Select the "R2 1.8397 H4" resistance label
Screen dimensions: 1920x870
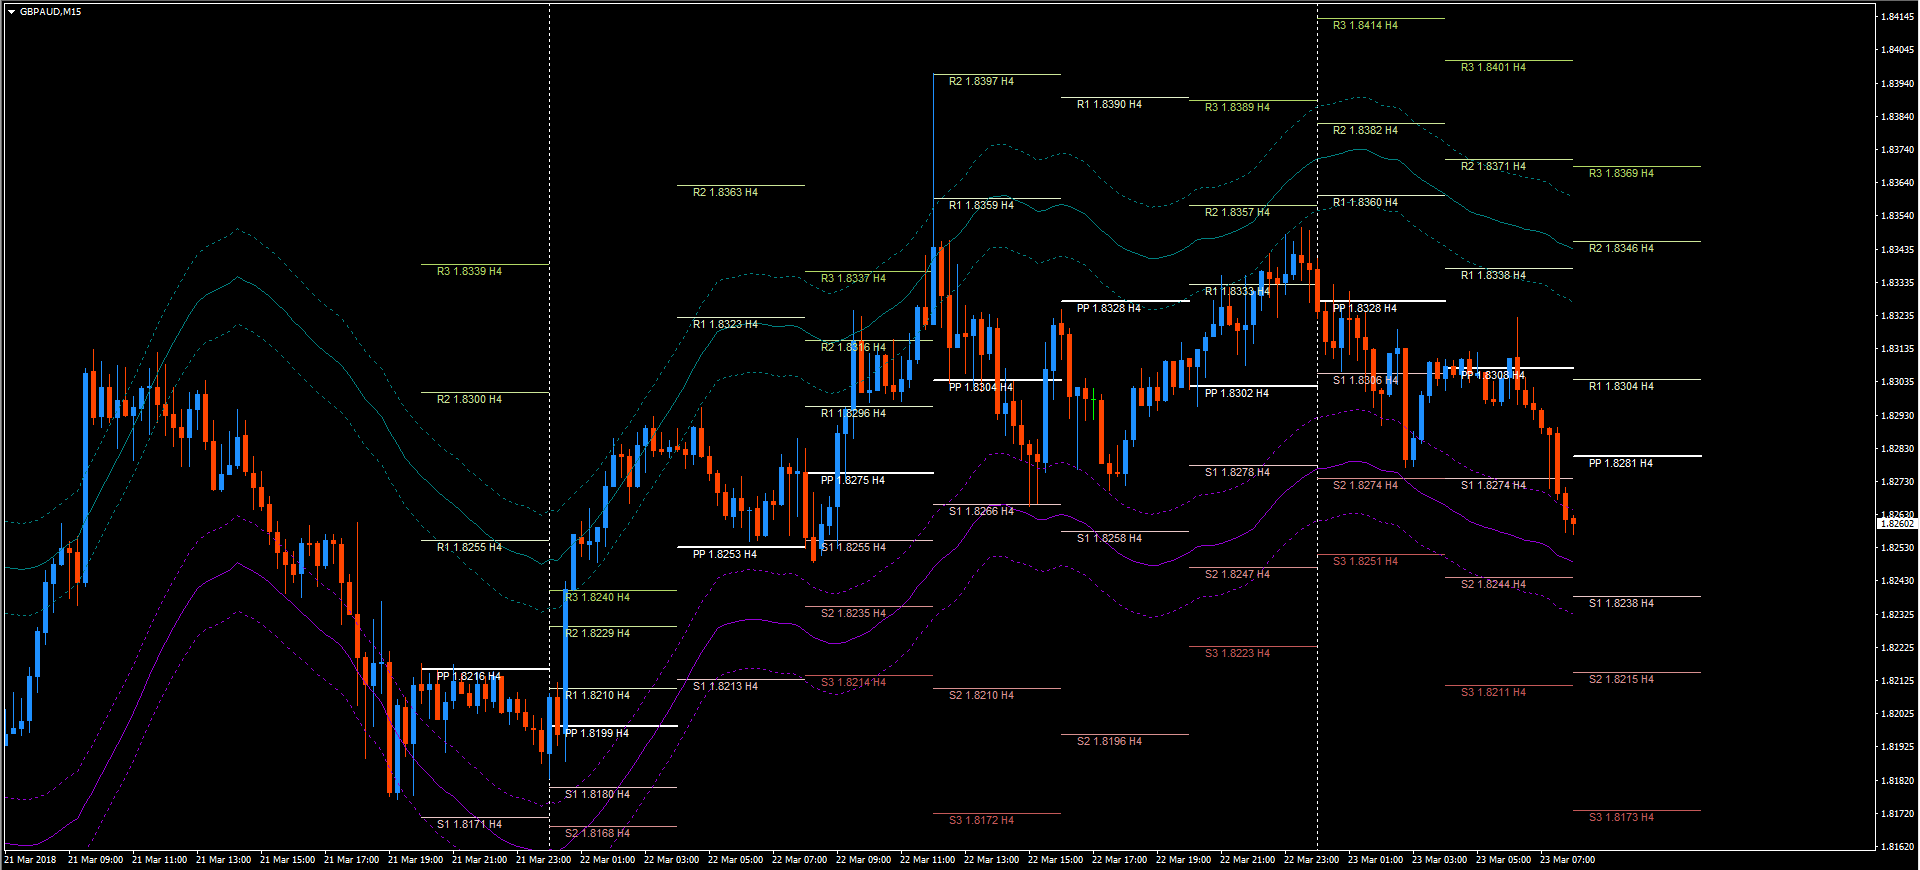981,82
